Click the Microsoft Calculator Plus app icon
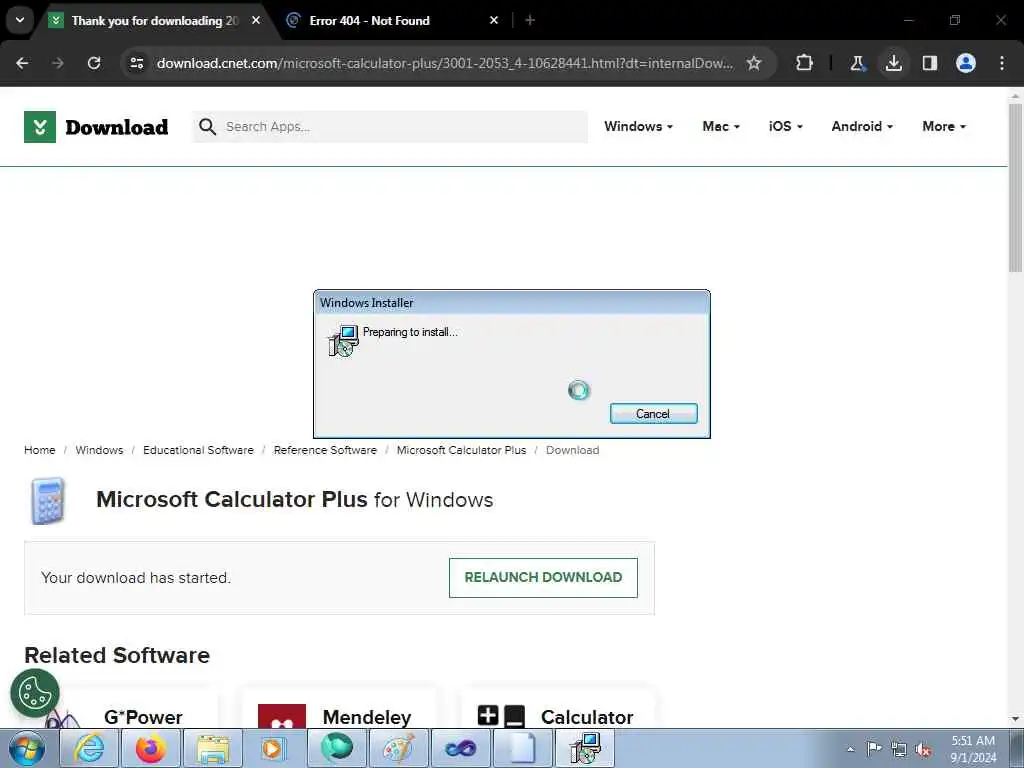Screen dimensions: 1024x768 48,501
